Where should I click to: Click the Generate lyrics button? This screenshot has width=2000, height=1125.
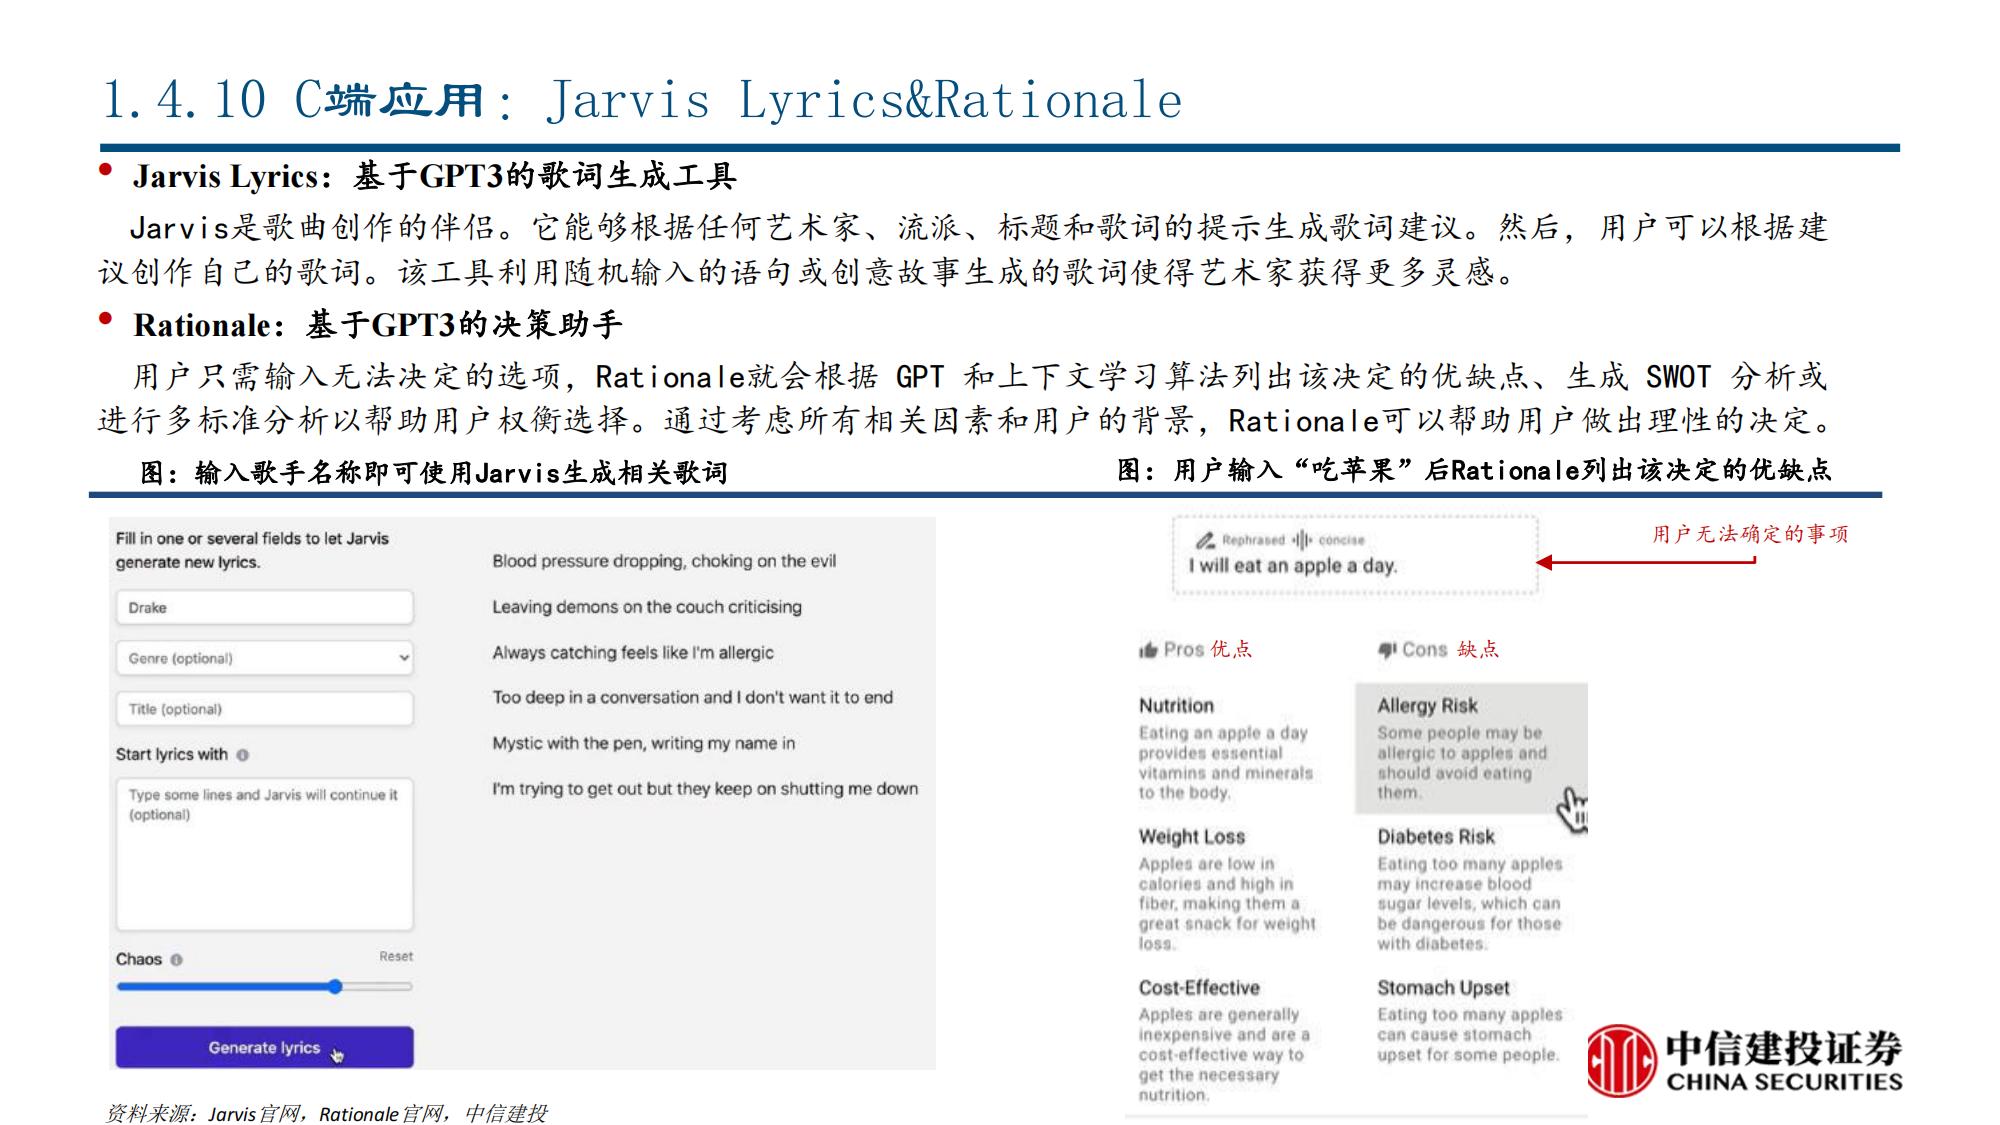point(264,1047)
